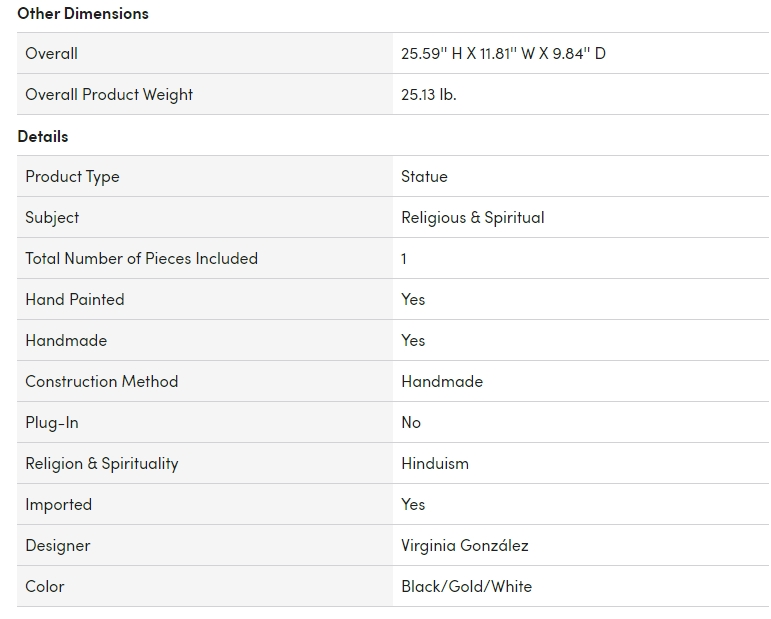The width and height of the screenshot is (771, 619).
Task: Select the Hinduism value
Action: tap(435, 463)
